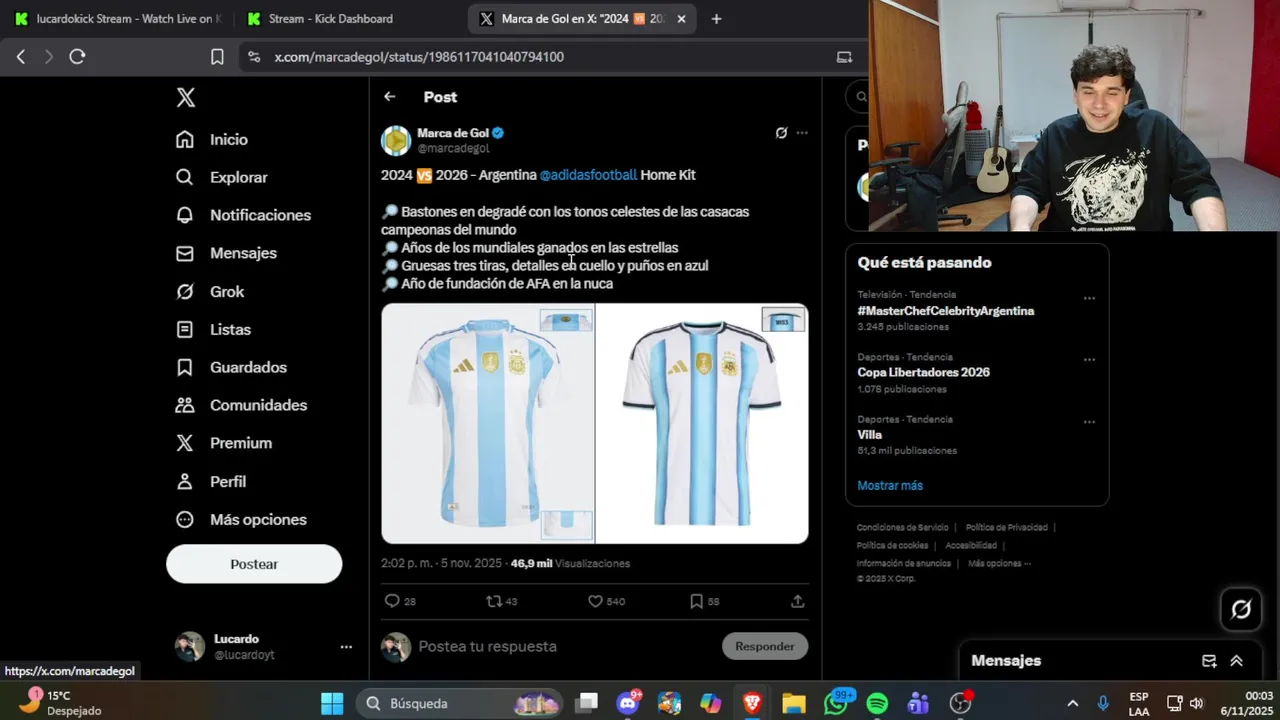Open post more options dots
The width and height of the screenshot is (1280, 720).
tap(802, 133)
